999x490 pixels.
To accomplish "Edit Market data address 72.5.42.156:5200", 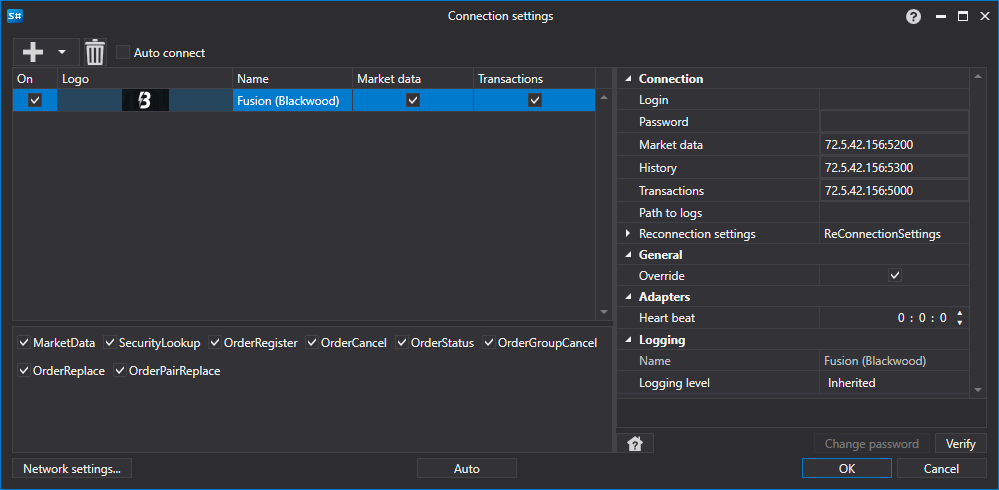I will (x=894, y=145).
